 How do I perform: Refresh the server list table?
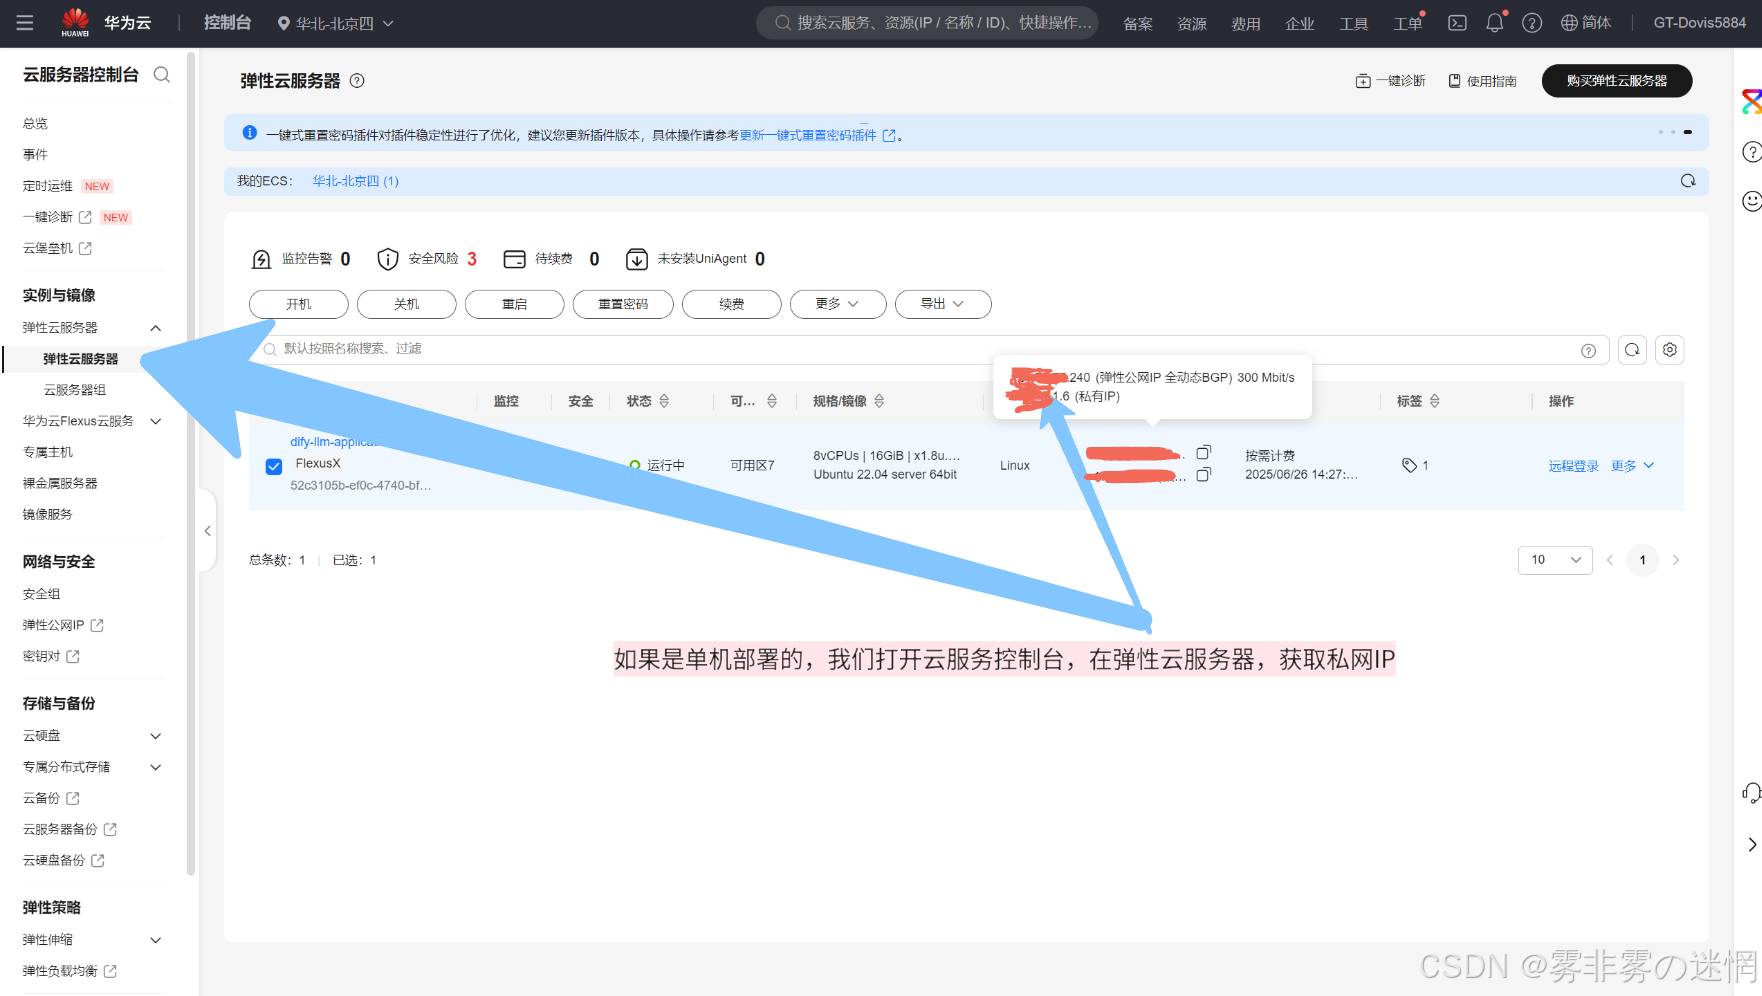pyautogui.click(x=1632, y=350)
